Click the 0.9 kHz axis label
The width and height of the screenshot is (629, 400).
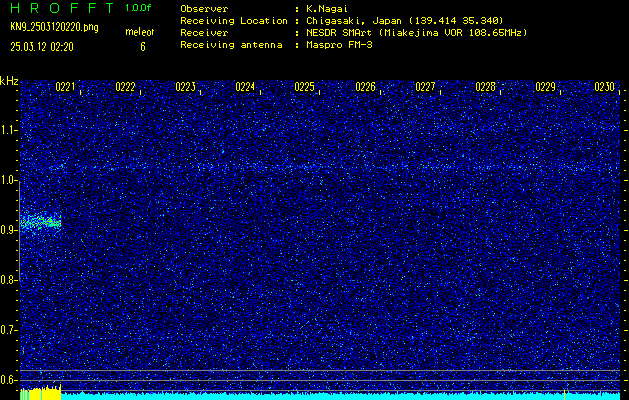tap(8, 230)
